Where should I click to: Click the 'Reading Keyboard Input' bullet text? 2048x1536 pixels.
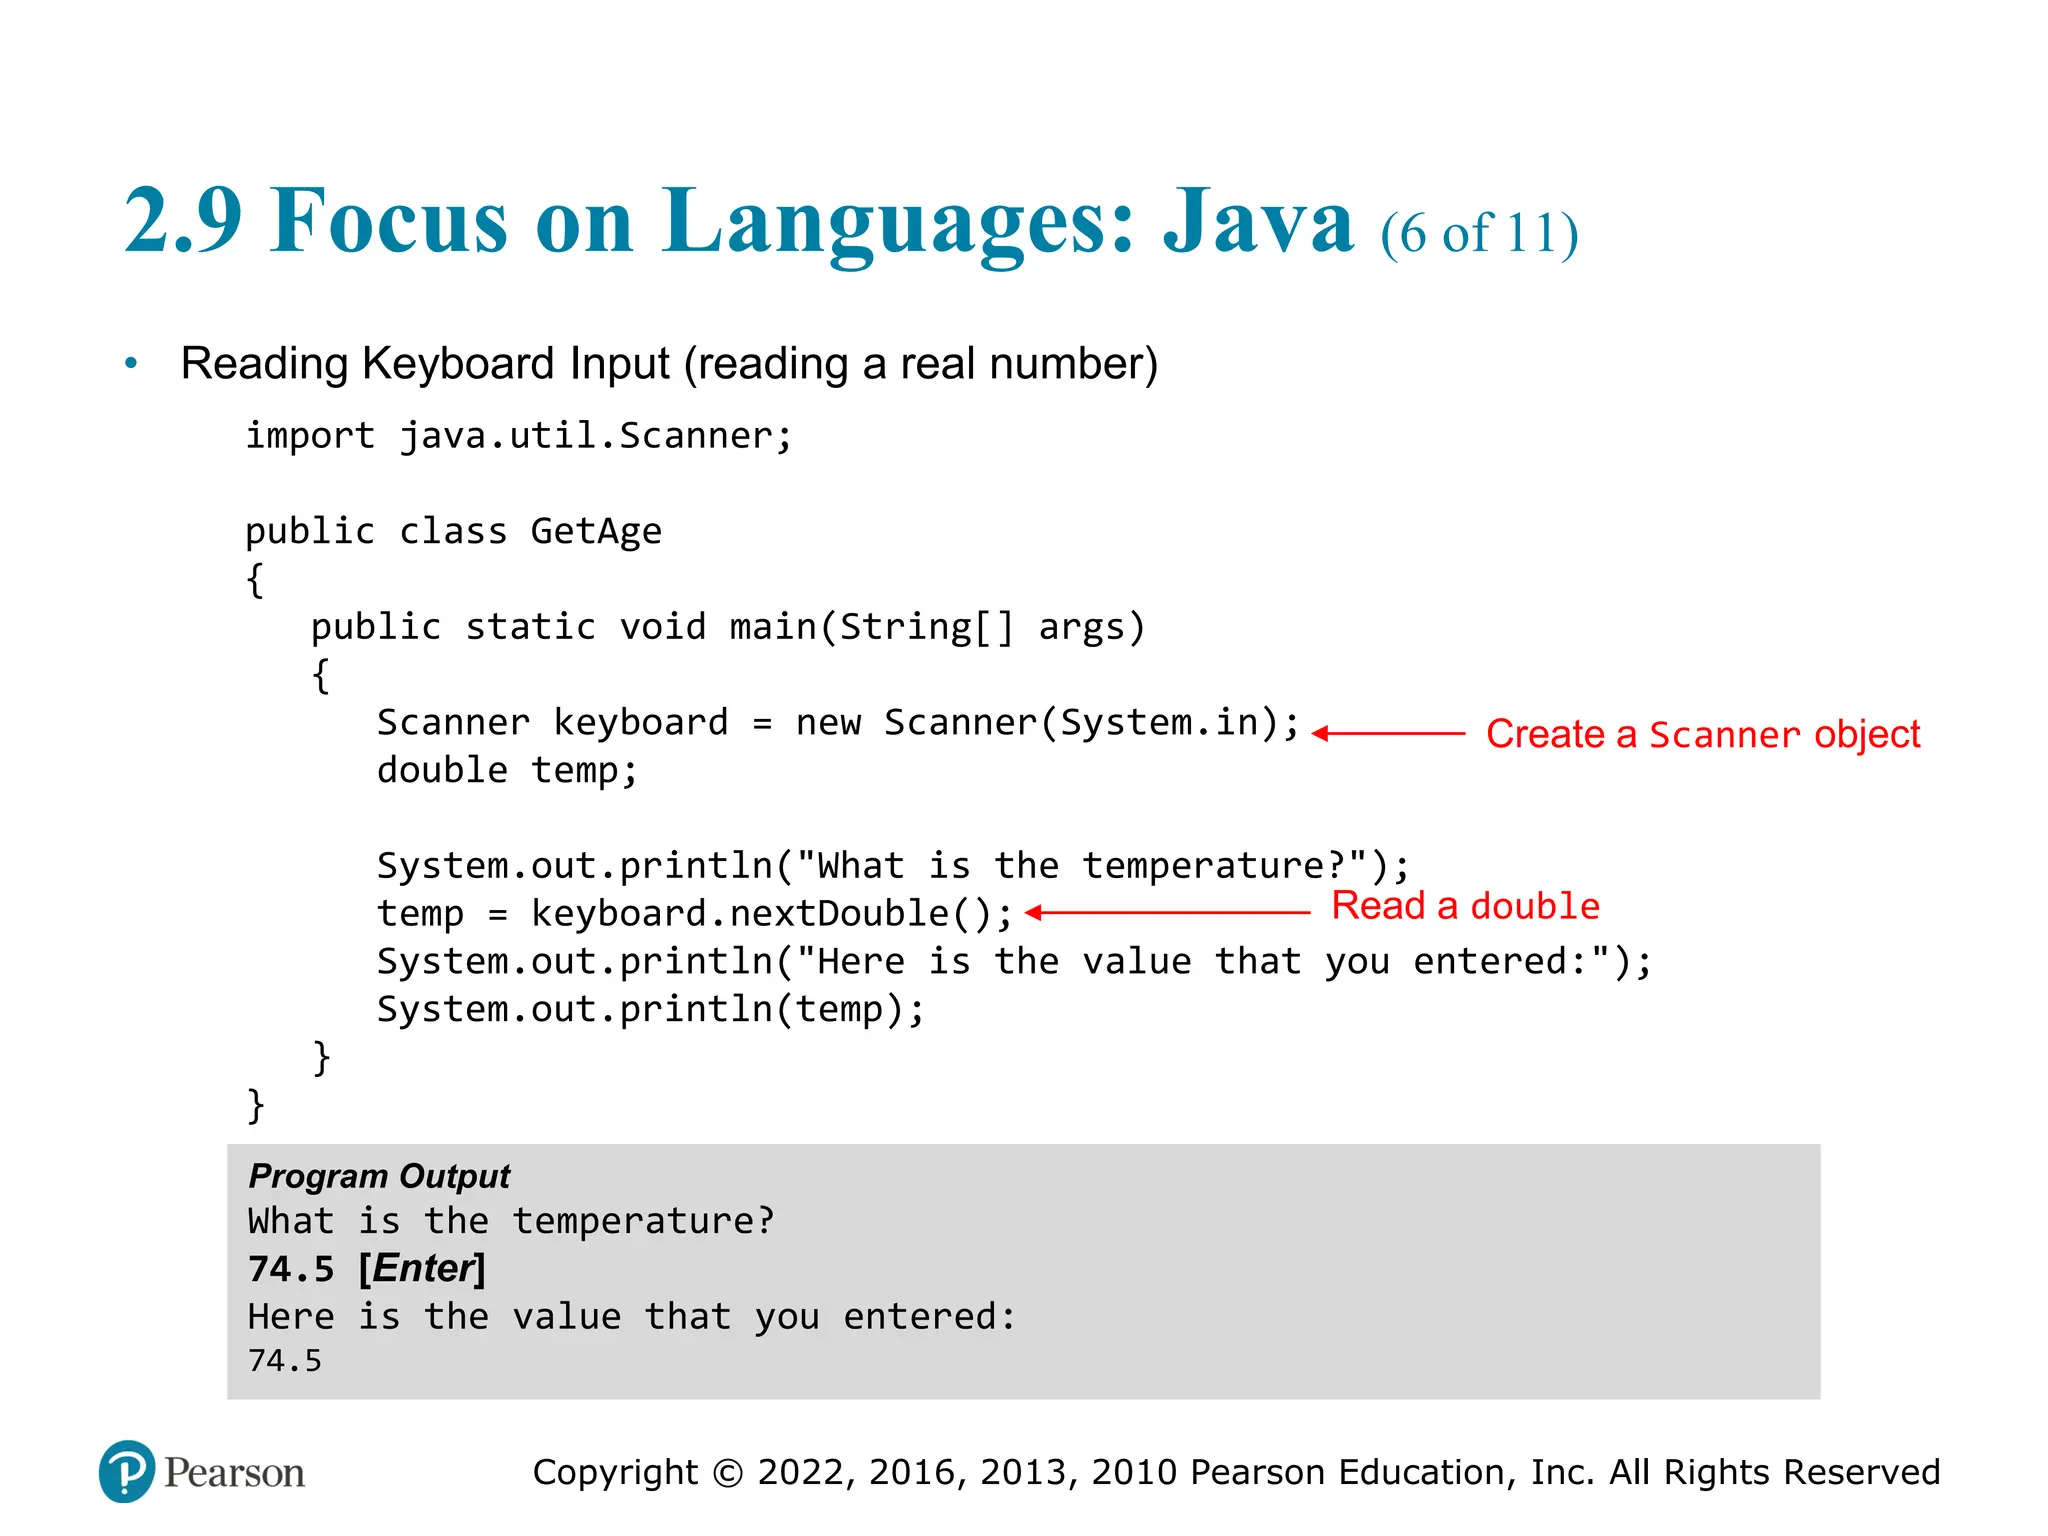point(668,364)
